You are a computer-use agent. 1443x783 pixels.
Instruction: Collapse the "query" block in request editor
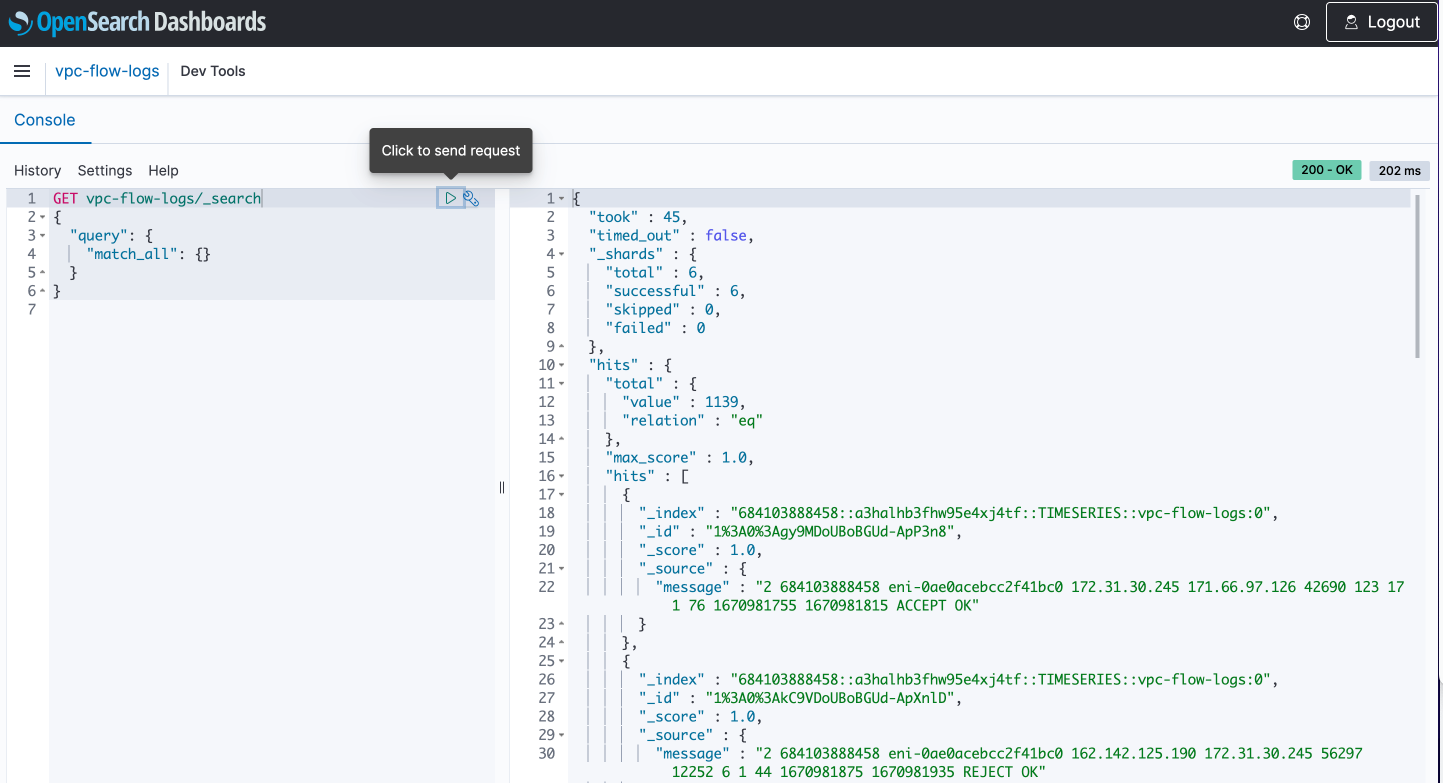pos(42,235)
